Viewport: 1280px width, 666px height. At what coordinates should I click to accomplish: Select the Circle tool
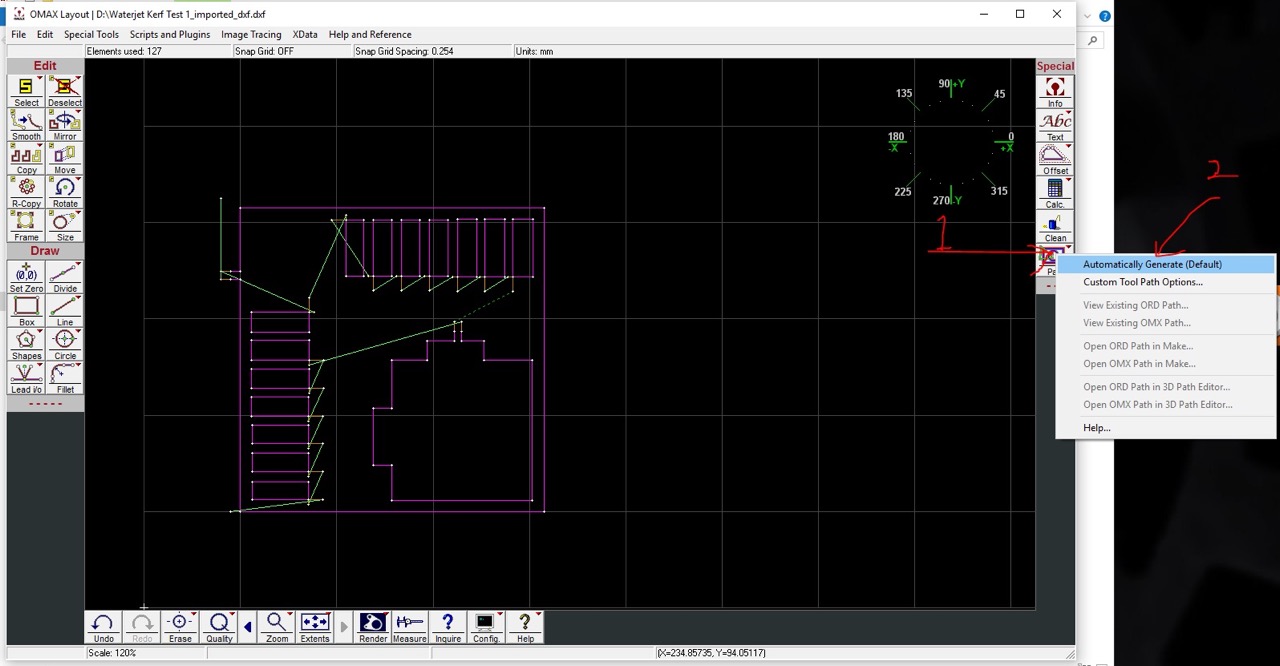coord(65,345)
